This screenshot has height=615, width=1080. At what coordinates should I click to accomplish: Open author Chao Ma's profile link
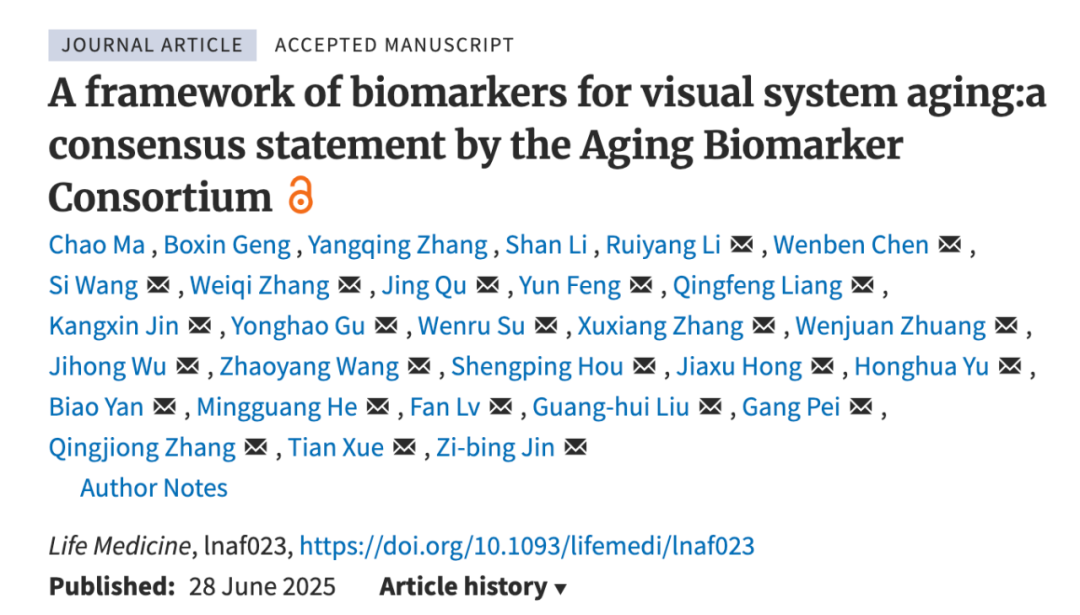click(97, 244)
